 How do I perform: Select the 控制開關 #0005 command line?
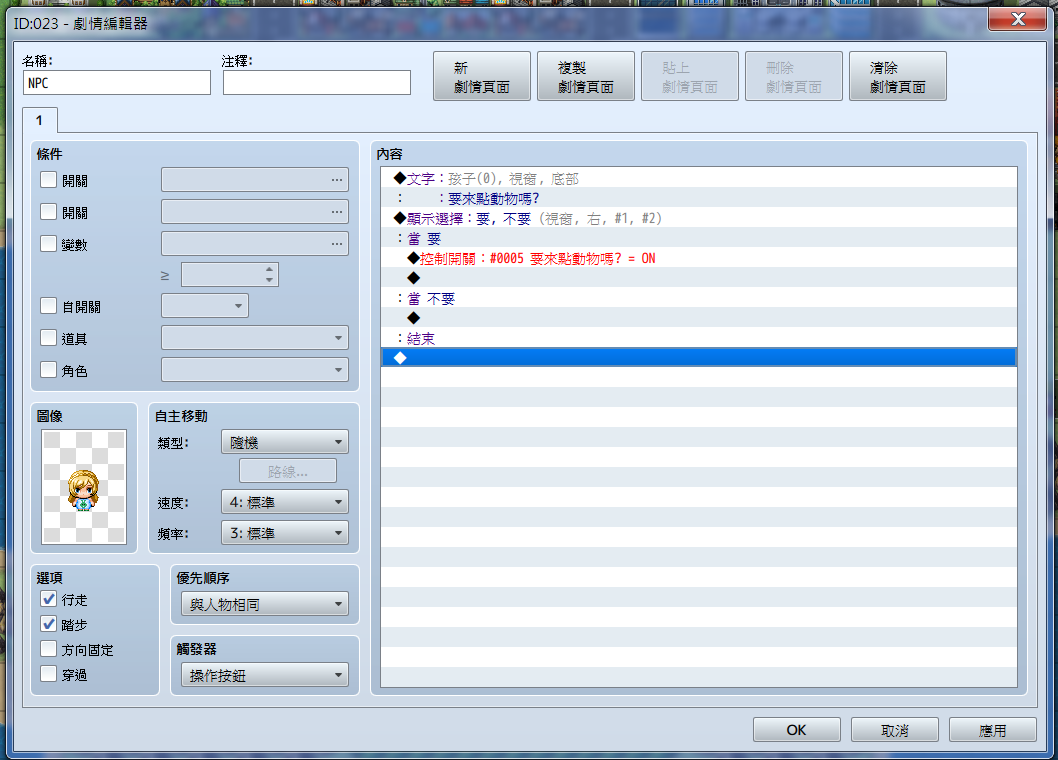point(698,258)
